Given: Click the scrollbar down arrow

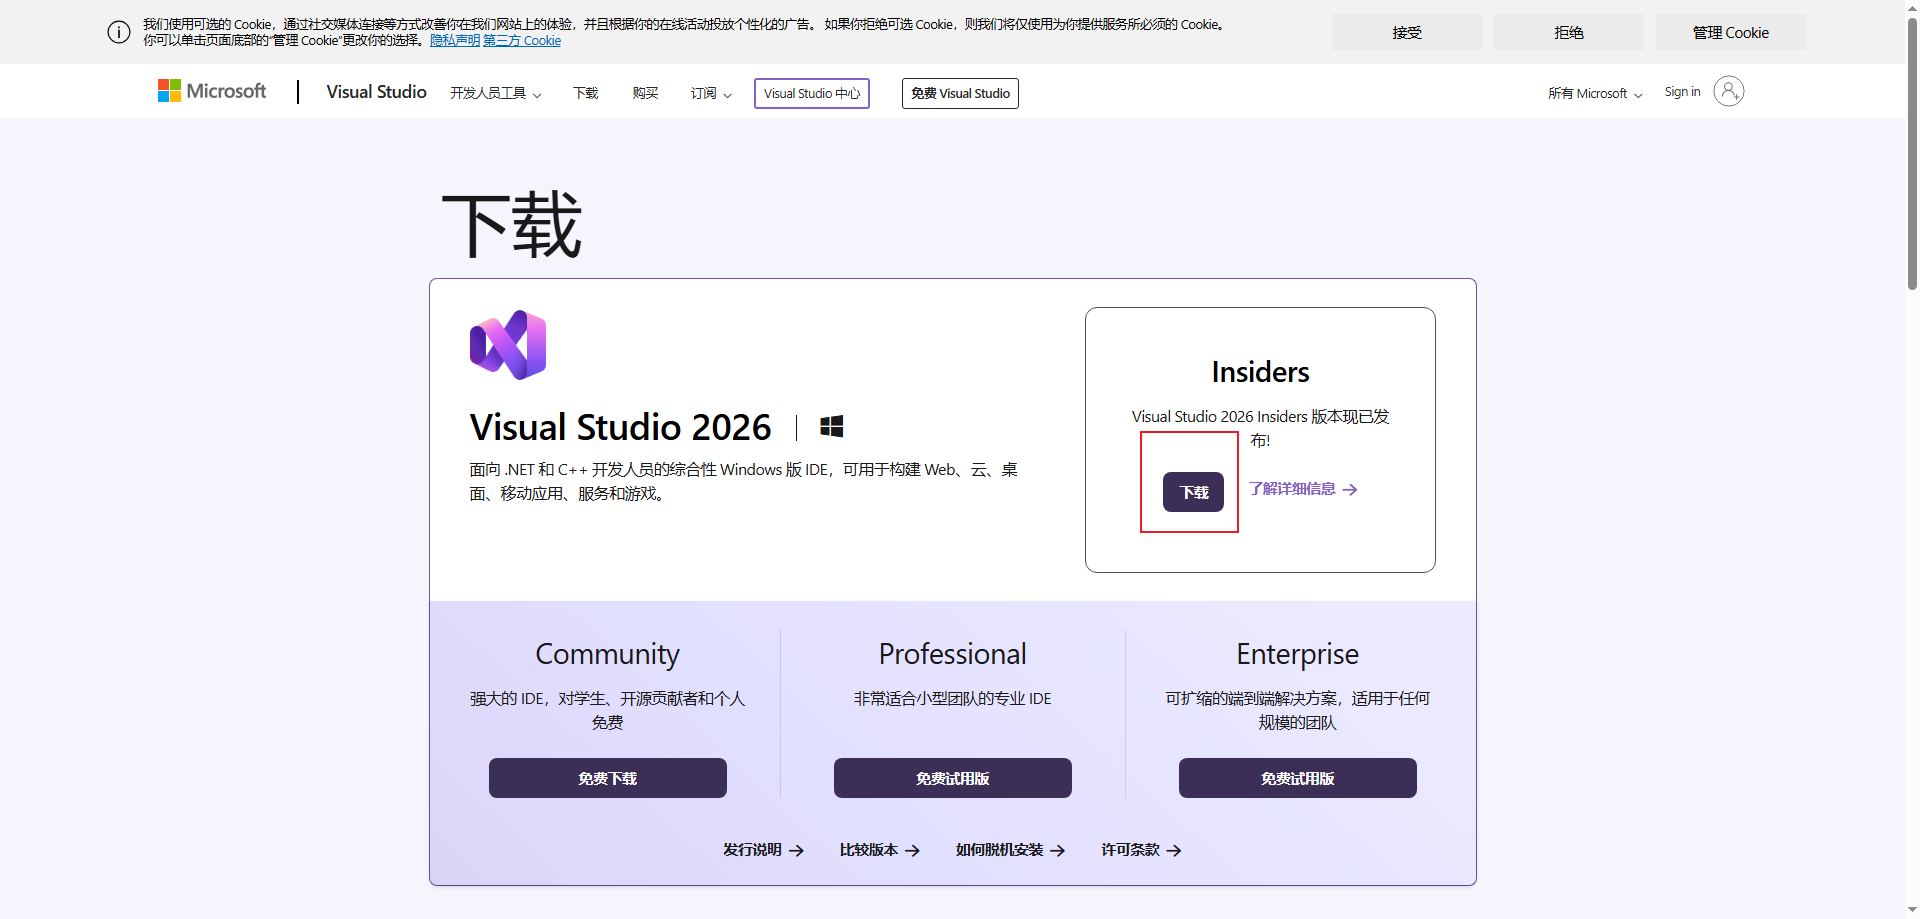Looking at the screenshot, I should tap(1912, 910).
